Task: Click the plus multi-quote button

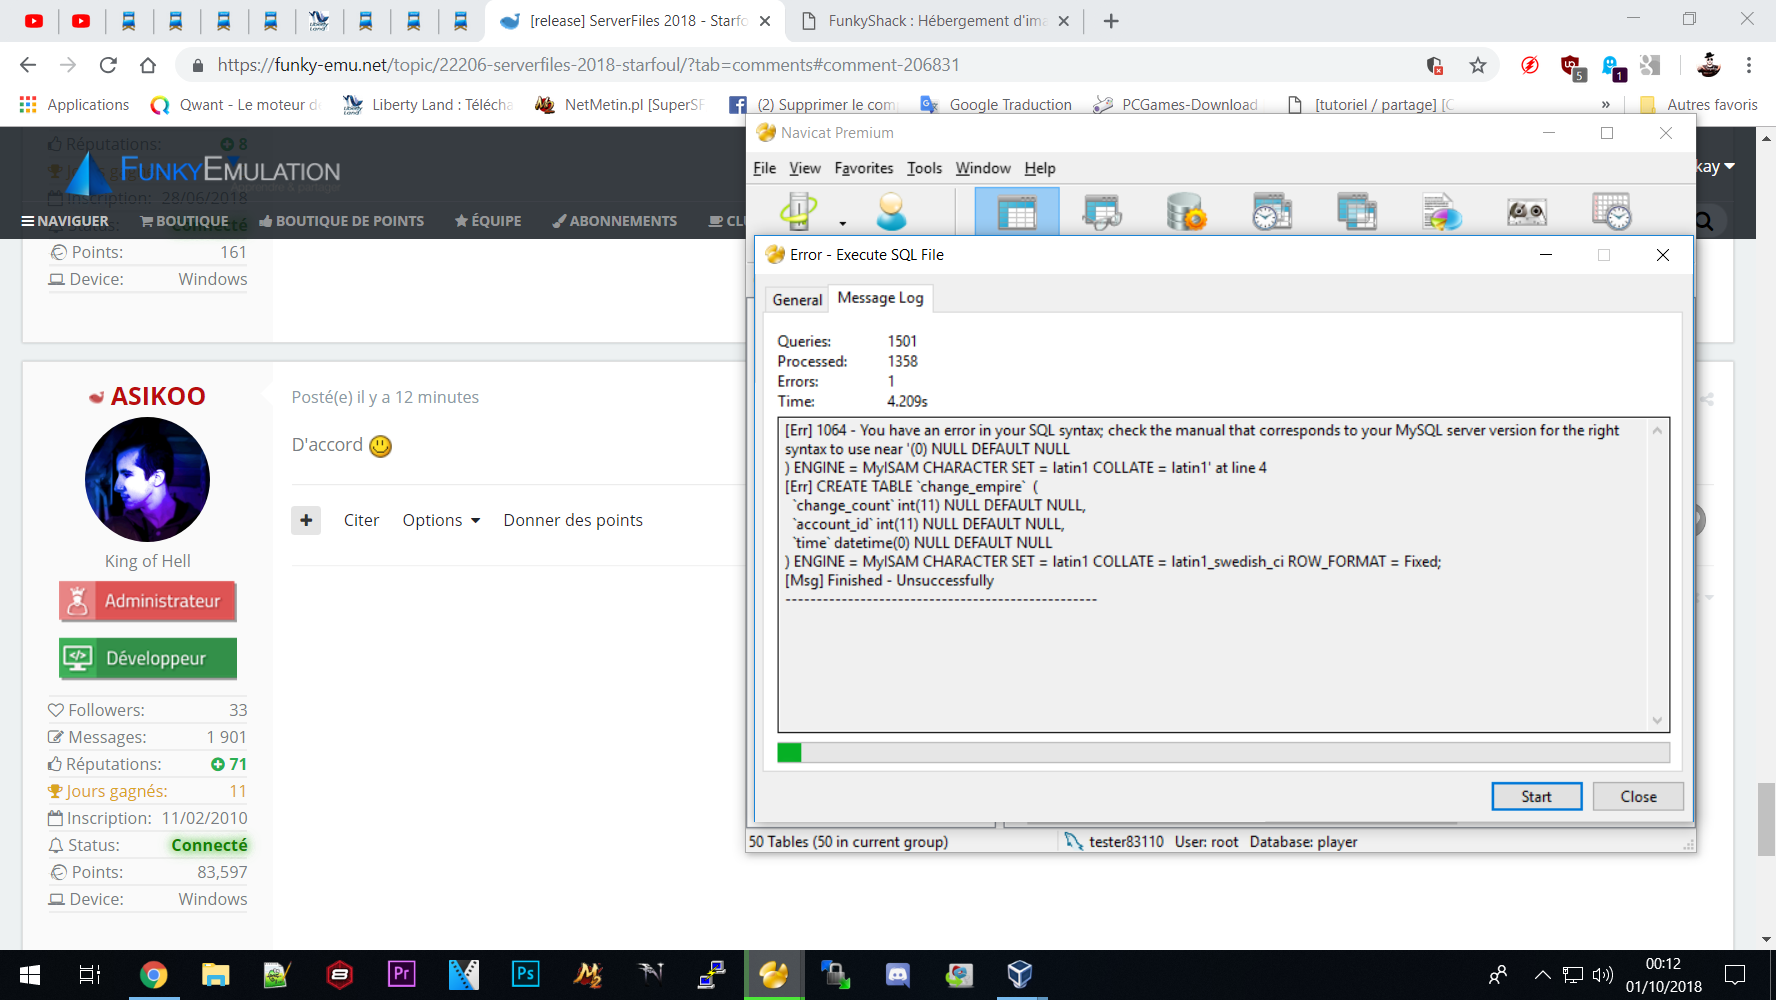Action: [x=306, y=520]
